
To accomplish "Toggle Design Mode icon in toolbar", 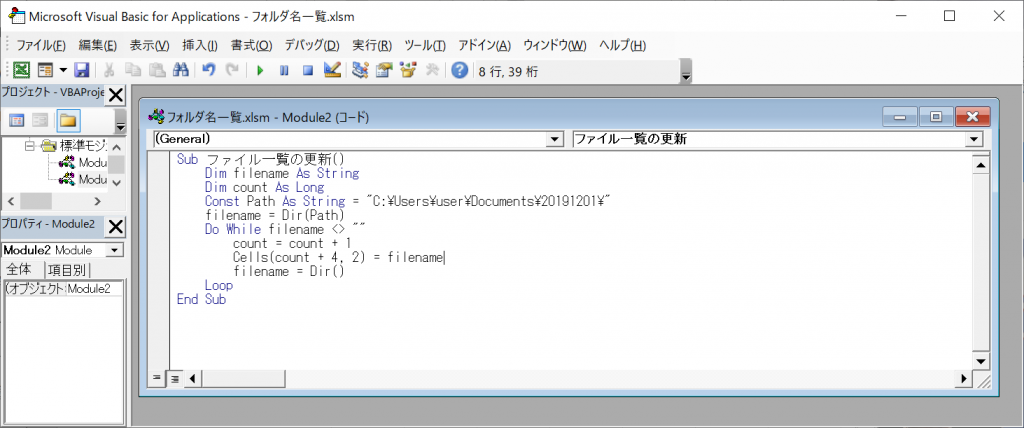I will tap(332, 71).
